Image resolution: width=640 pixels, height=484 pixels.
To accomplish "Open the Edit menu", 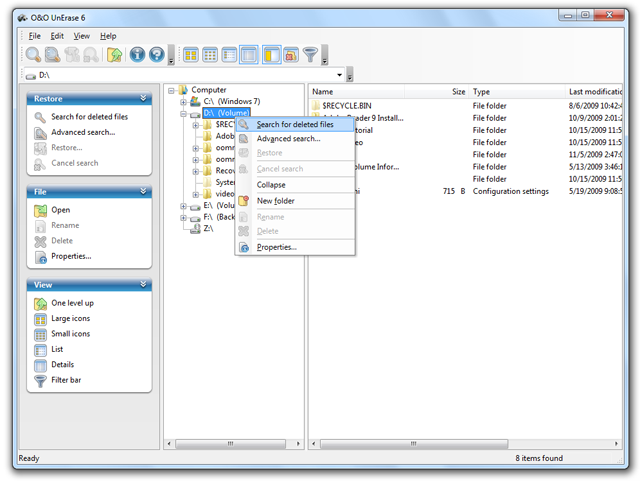I will point(57,36).
